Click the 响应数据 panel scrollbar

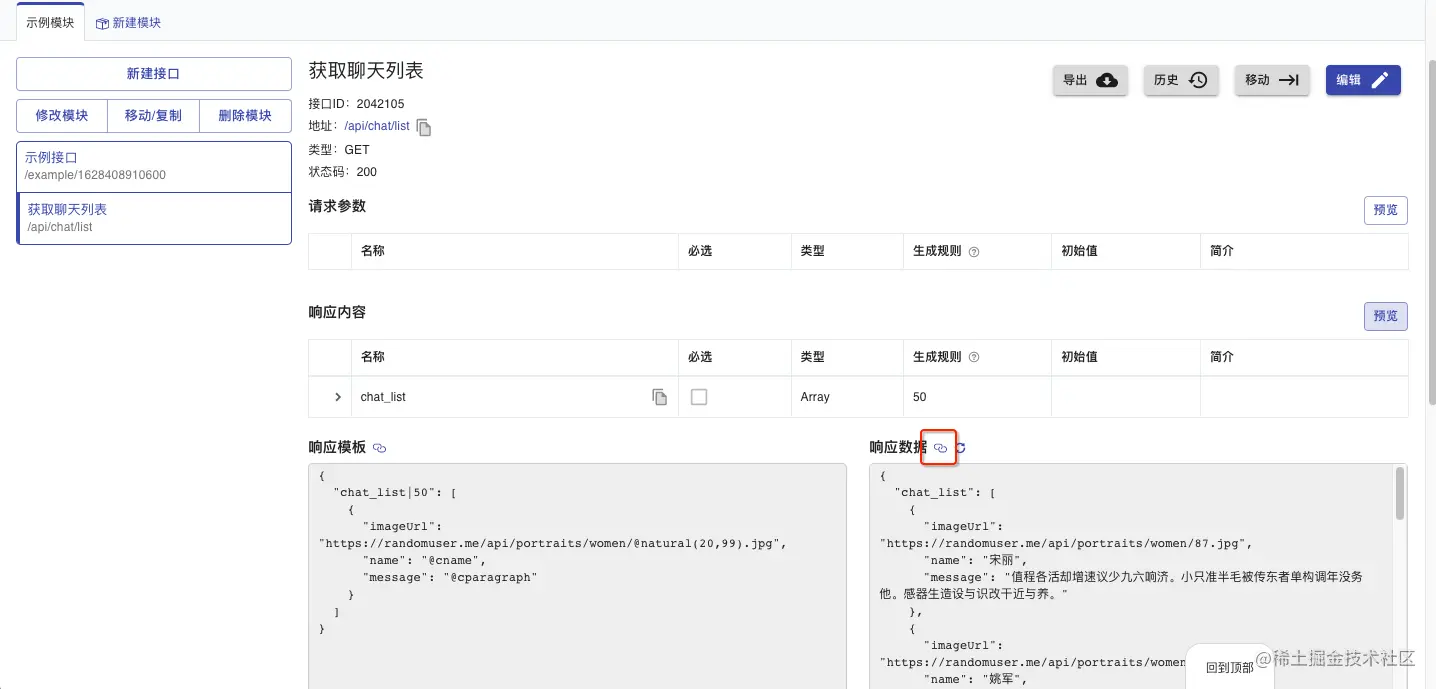pos(1400,493)
